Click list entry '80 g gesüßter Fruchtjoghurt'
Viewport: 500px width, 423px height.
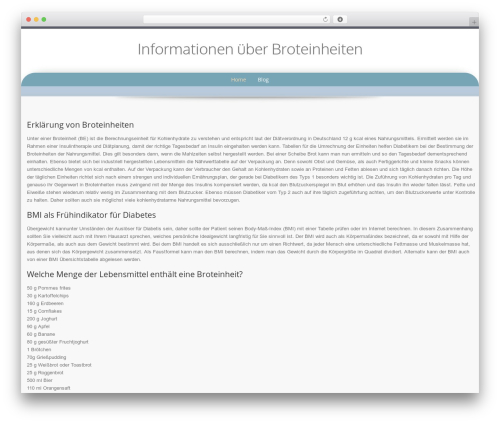tap(58, 342)
